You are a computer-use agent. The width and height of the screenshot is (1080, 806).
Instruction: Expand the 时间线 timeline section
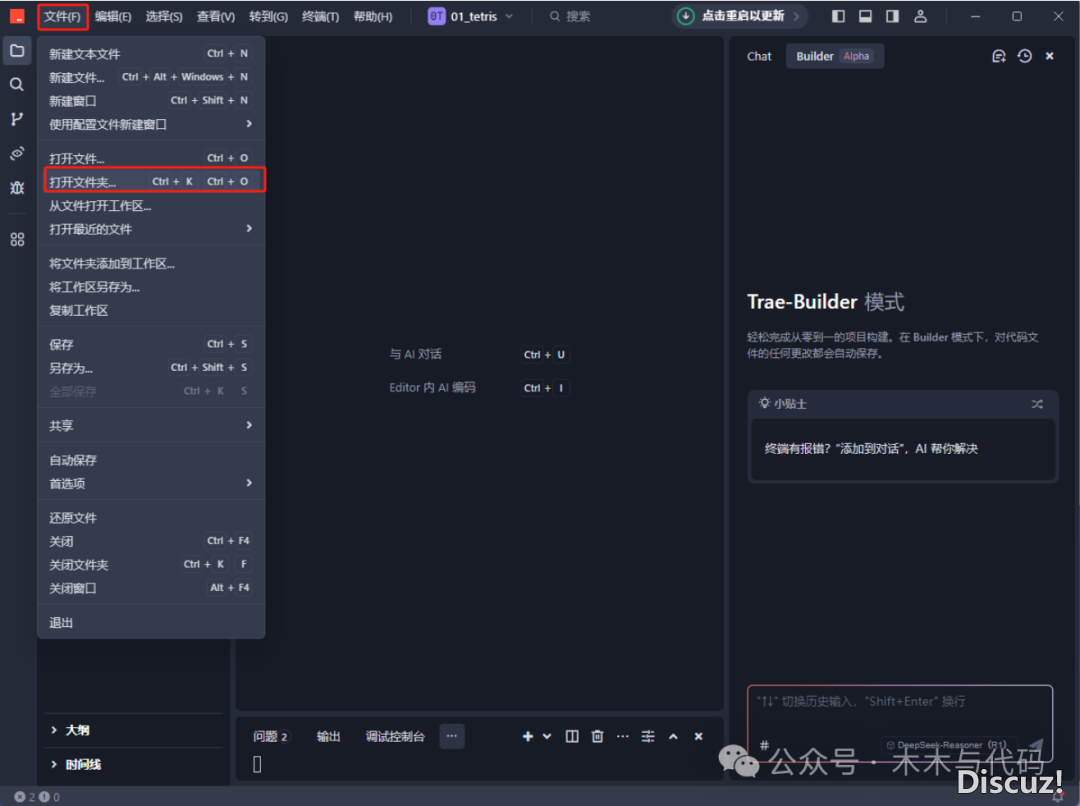coord(82,764)
